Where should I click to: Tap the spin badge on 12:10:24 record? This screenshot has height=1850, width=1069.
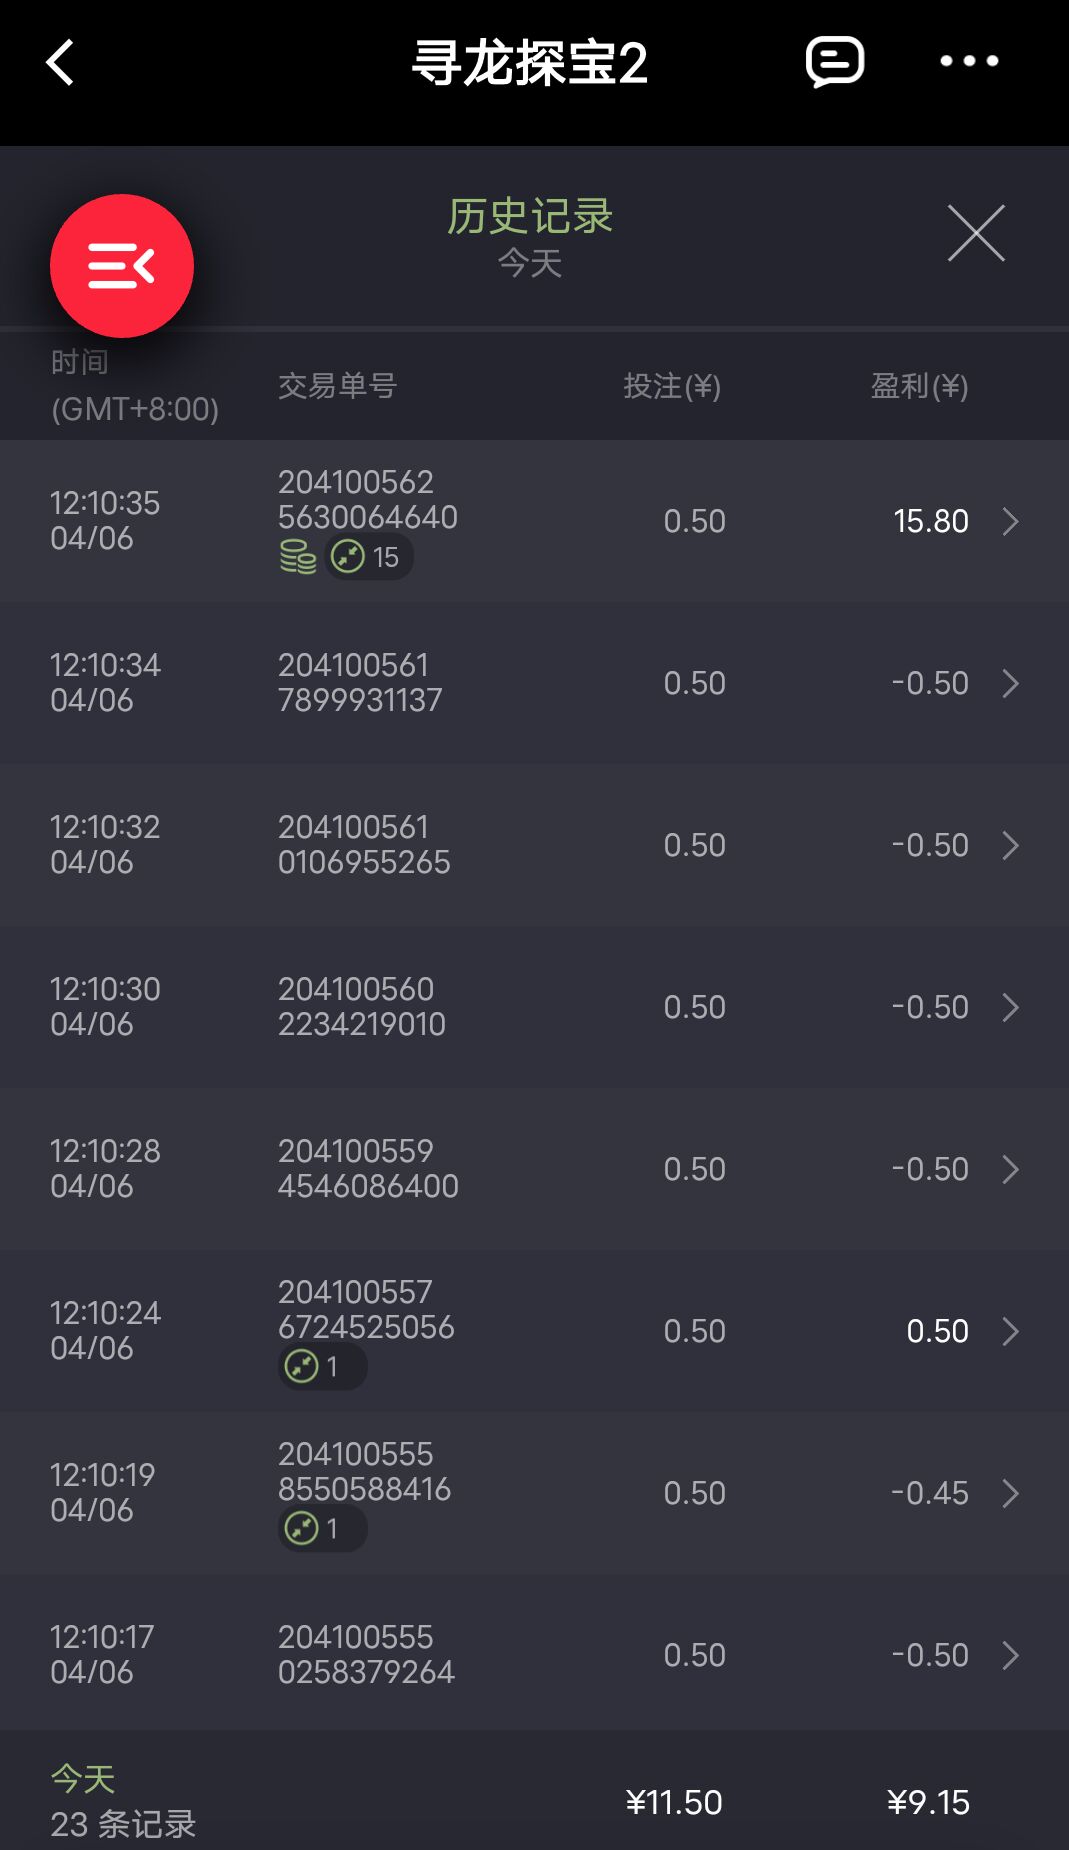click(321, 1366)
